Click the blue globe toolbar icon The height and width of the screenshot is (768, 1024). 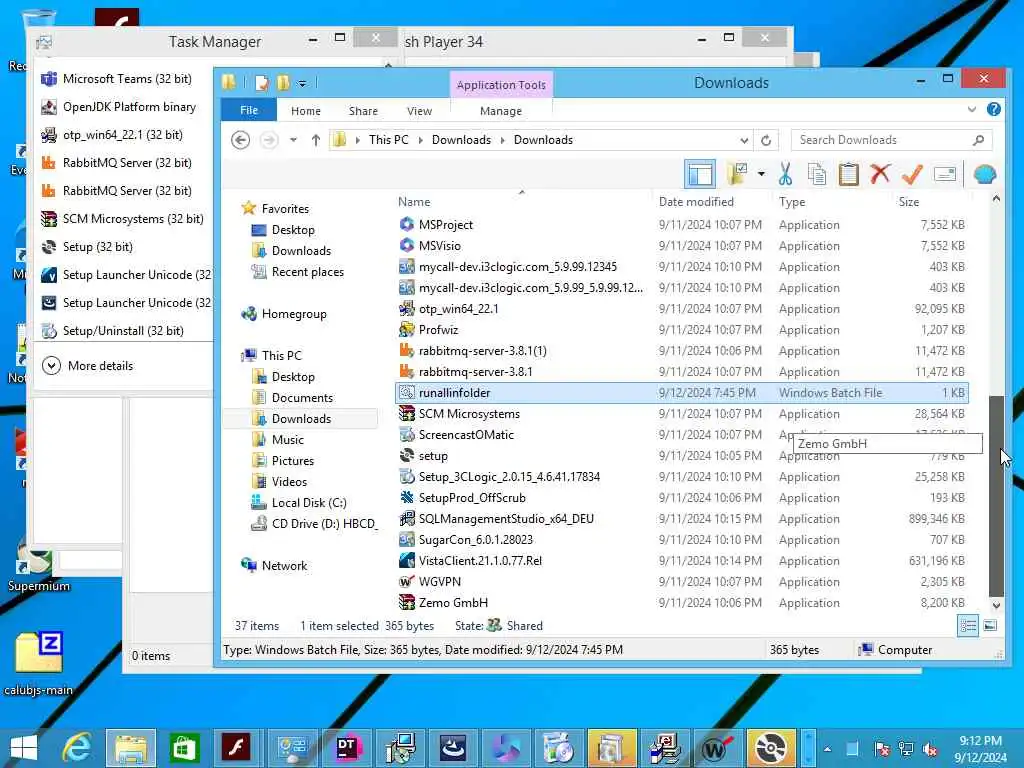coord(984,174)
